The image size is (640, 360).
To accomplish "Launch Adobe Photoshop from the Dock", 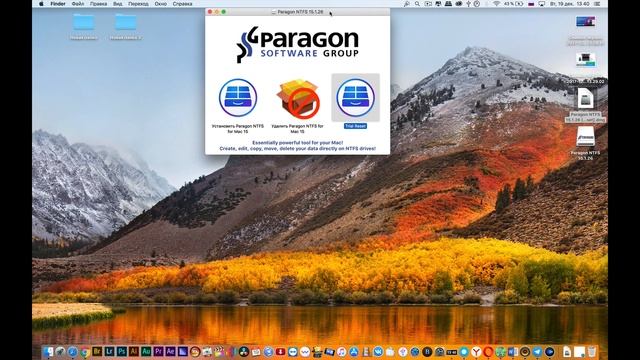I will (x=122, y=351).
